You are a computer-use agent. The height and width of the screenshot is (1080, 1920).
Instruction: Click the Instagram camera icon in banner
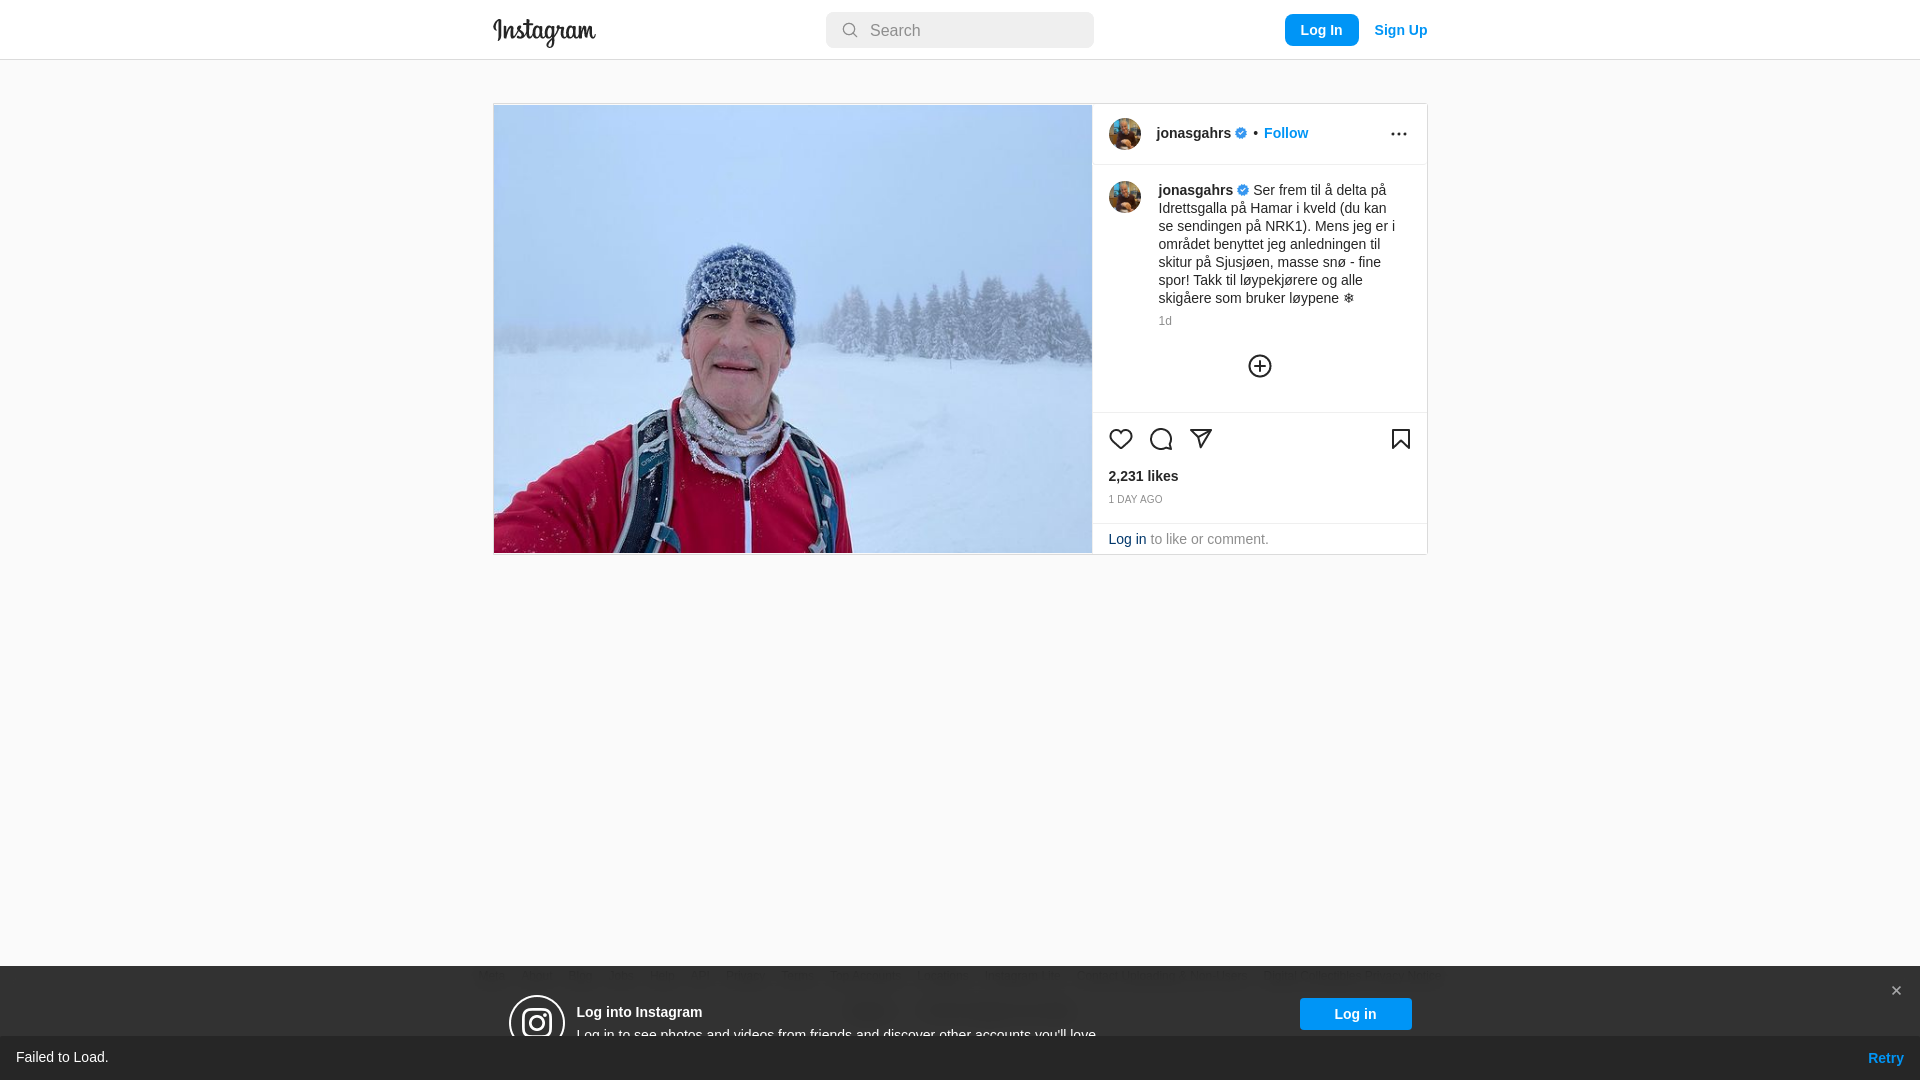click(536, 1022)
